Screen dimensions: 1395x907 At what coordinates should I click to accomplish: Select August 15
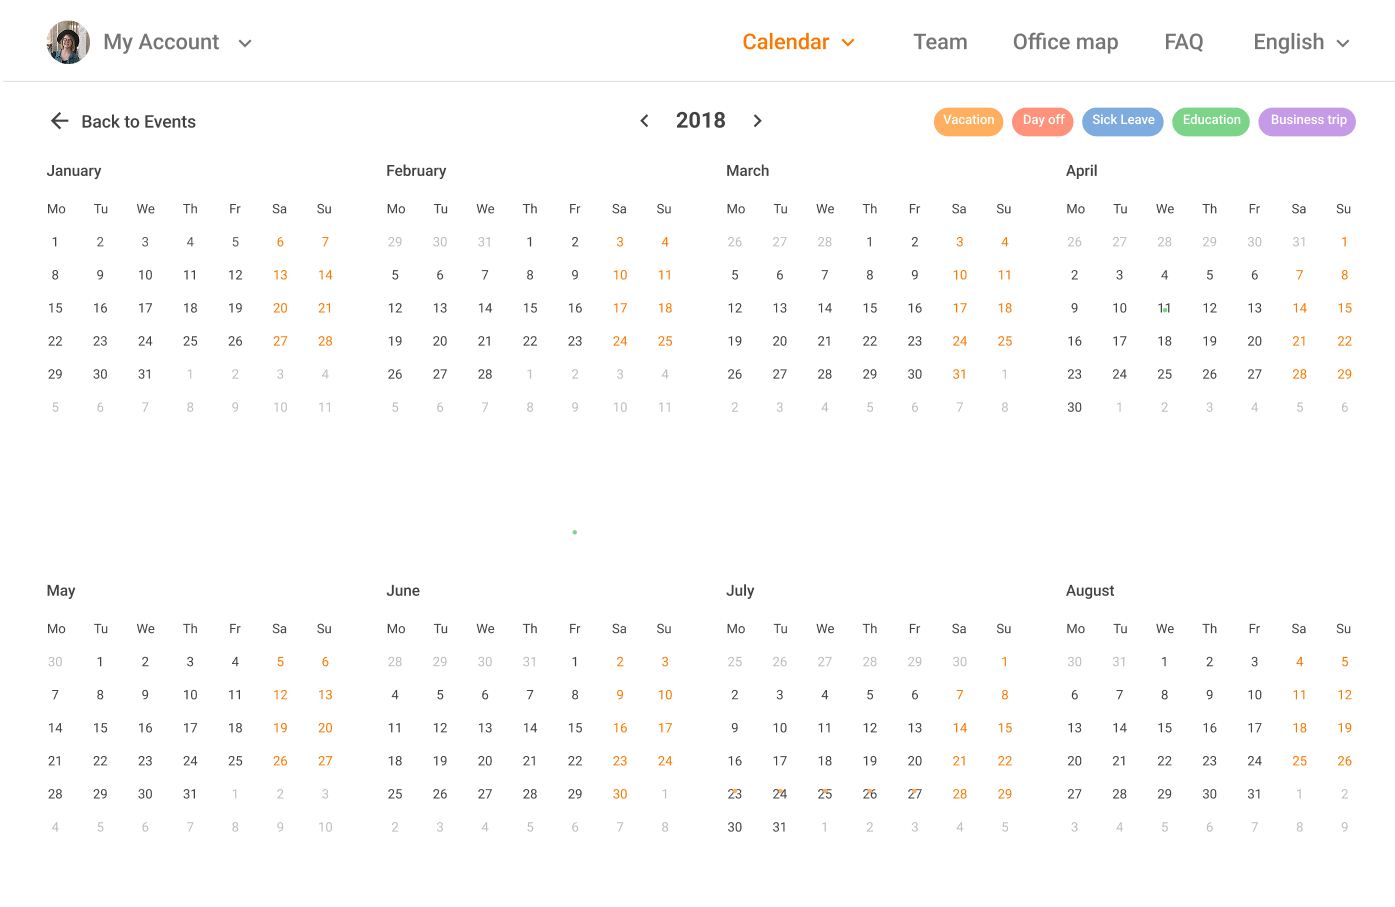click(x=1165, y=728)
